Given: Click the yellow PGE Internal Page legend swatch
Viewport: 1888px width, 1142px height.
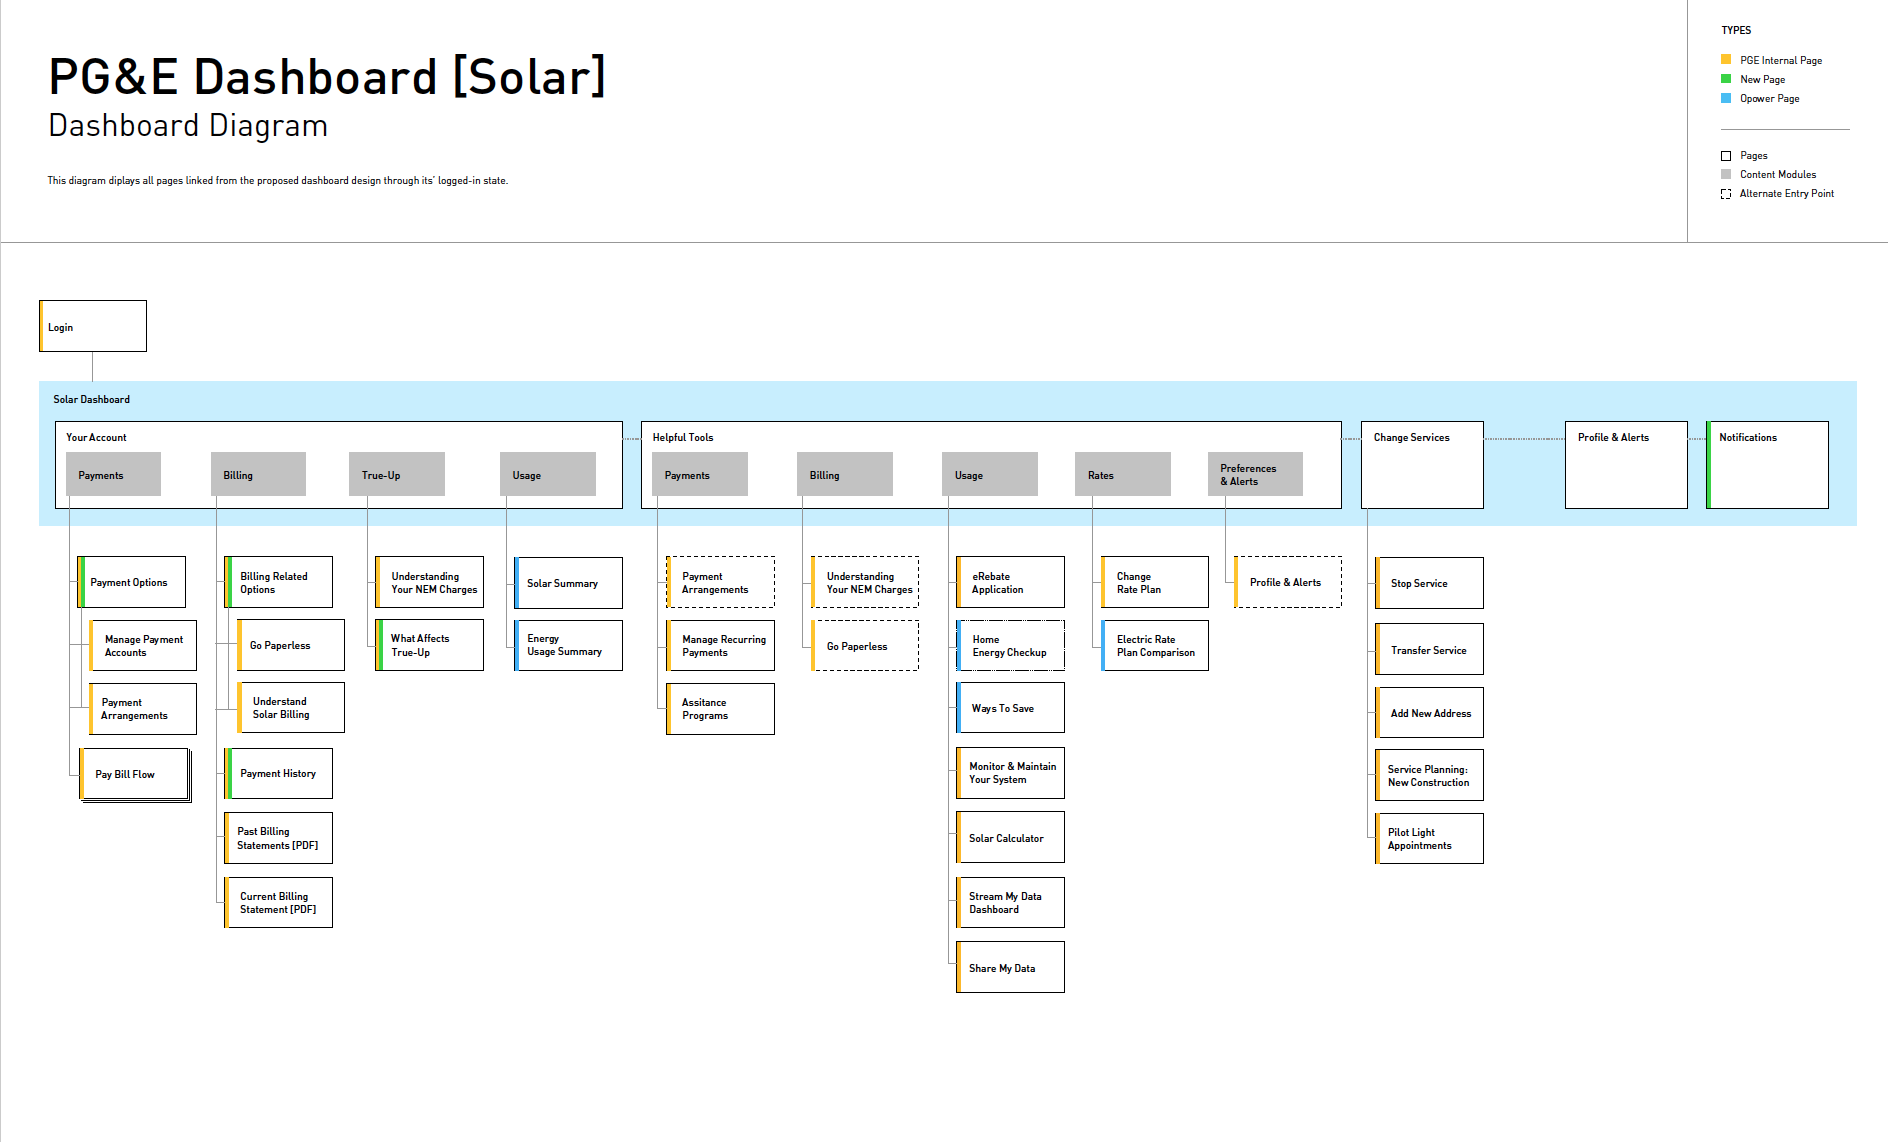Looking at the screenshot, I should click(1726, 60).
